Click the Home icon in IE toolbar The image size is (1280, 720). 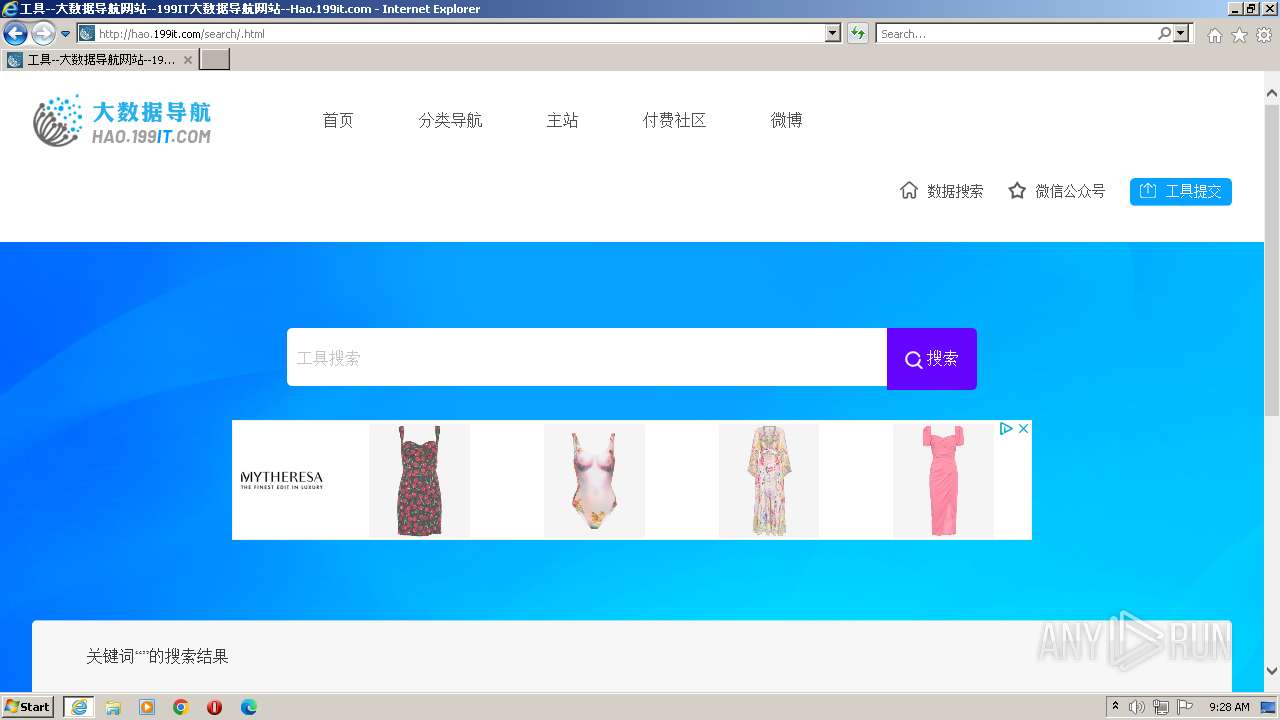point(1214,35)
